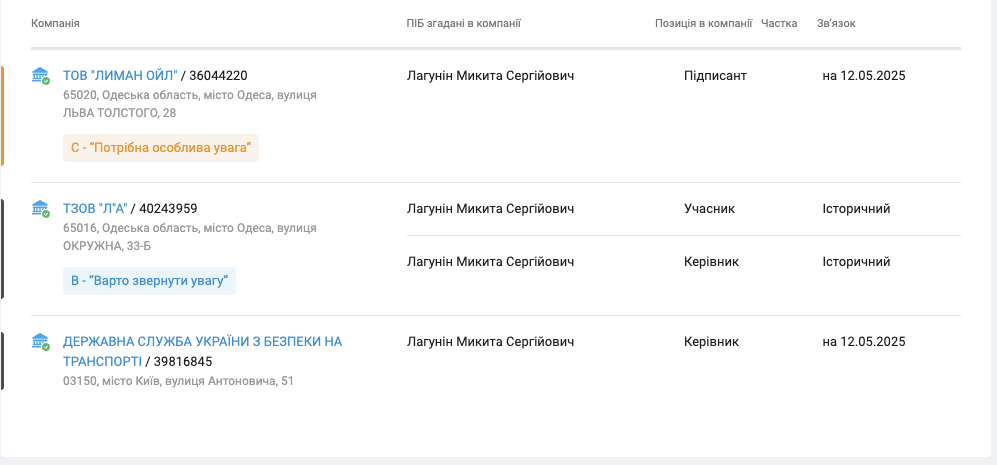The image size is (997, 465).
Task: Open the ТЗОВ "Л'А" company link
Action: (x=95, y=209)
